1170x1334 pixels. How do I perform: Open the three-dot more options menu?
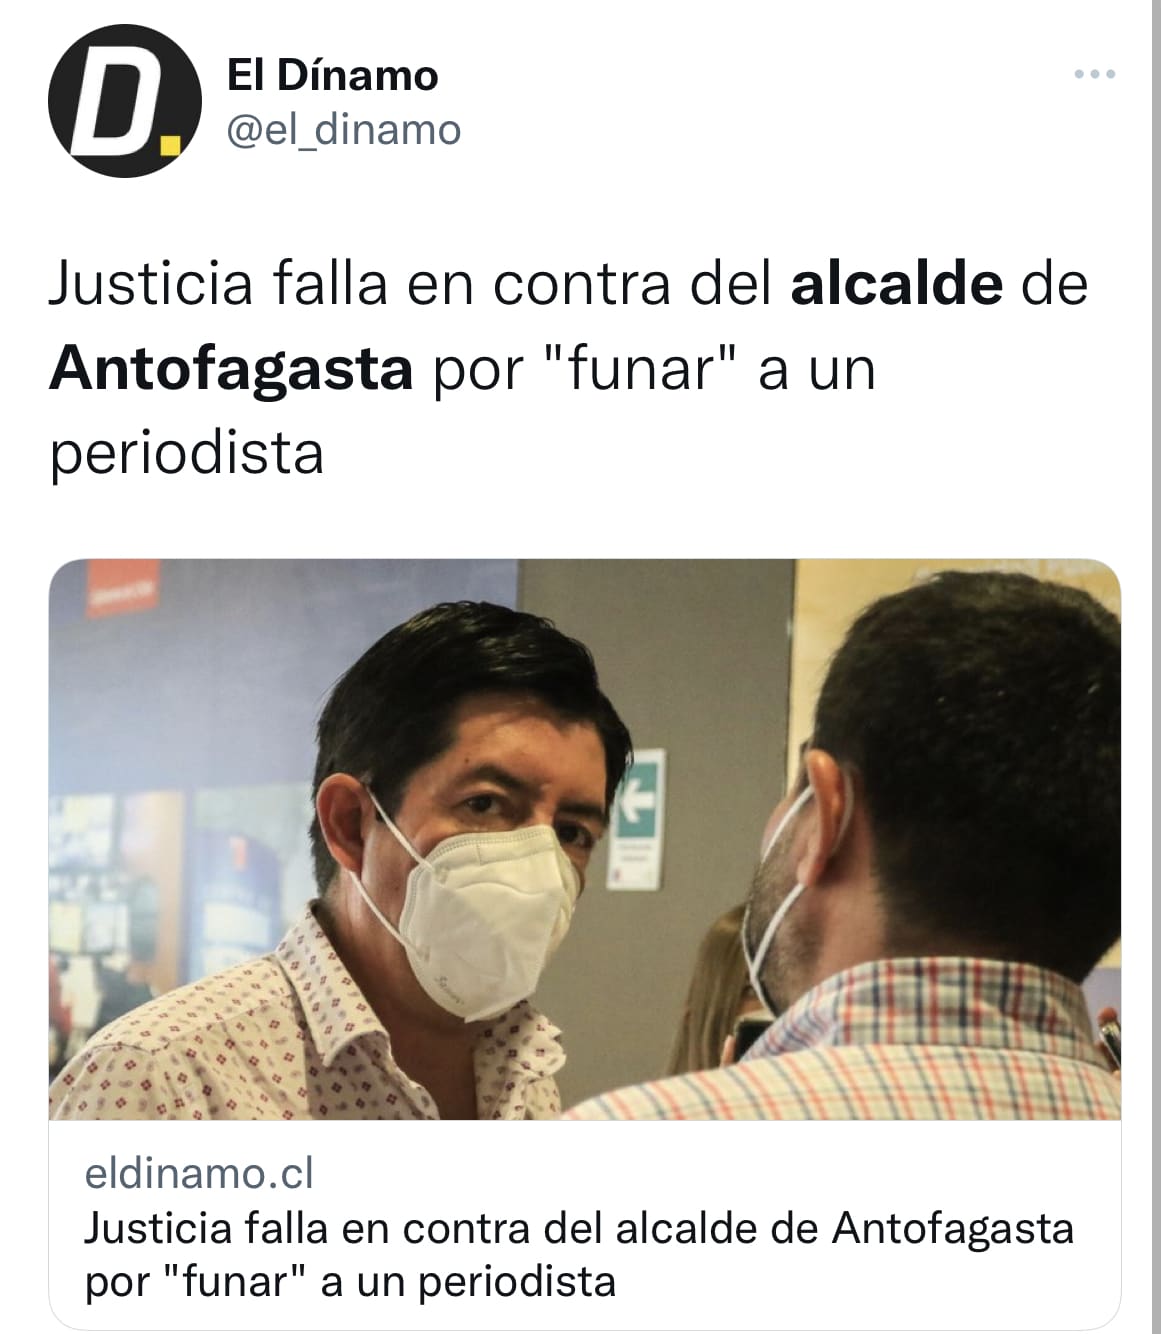coord(1094,75)
